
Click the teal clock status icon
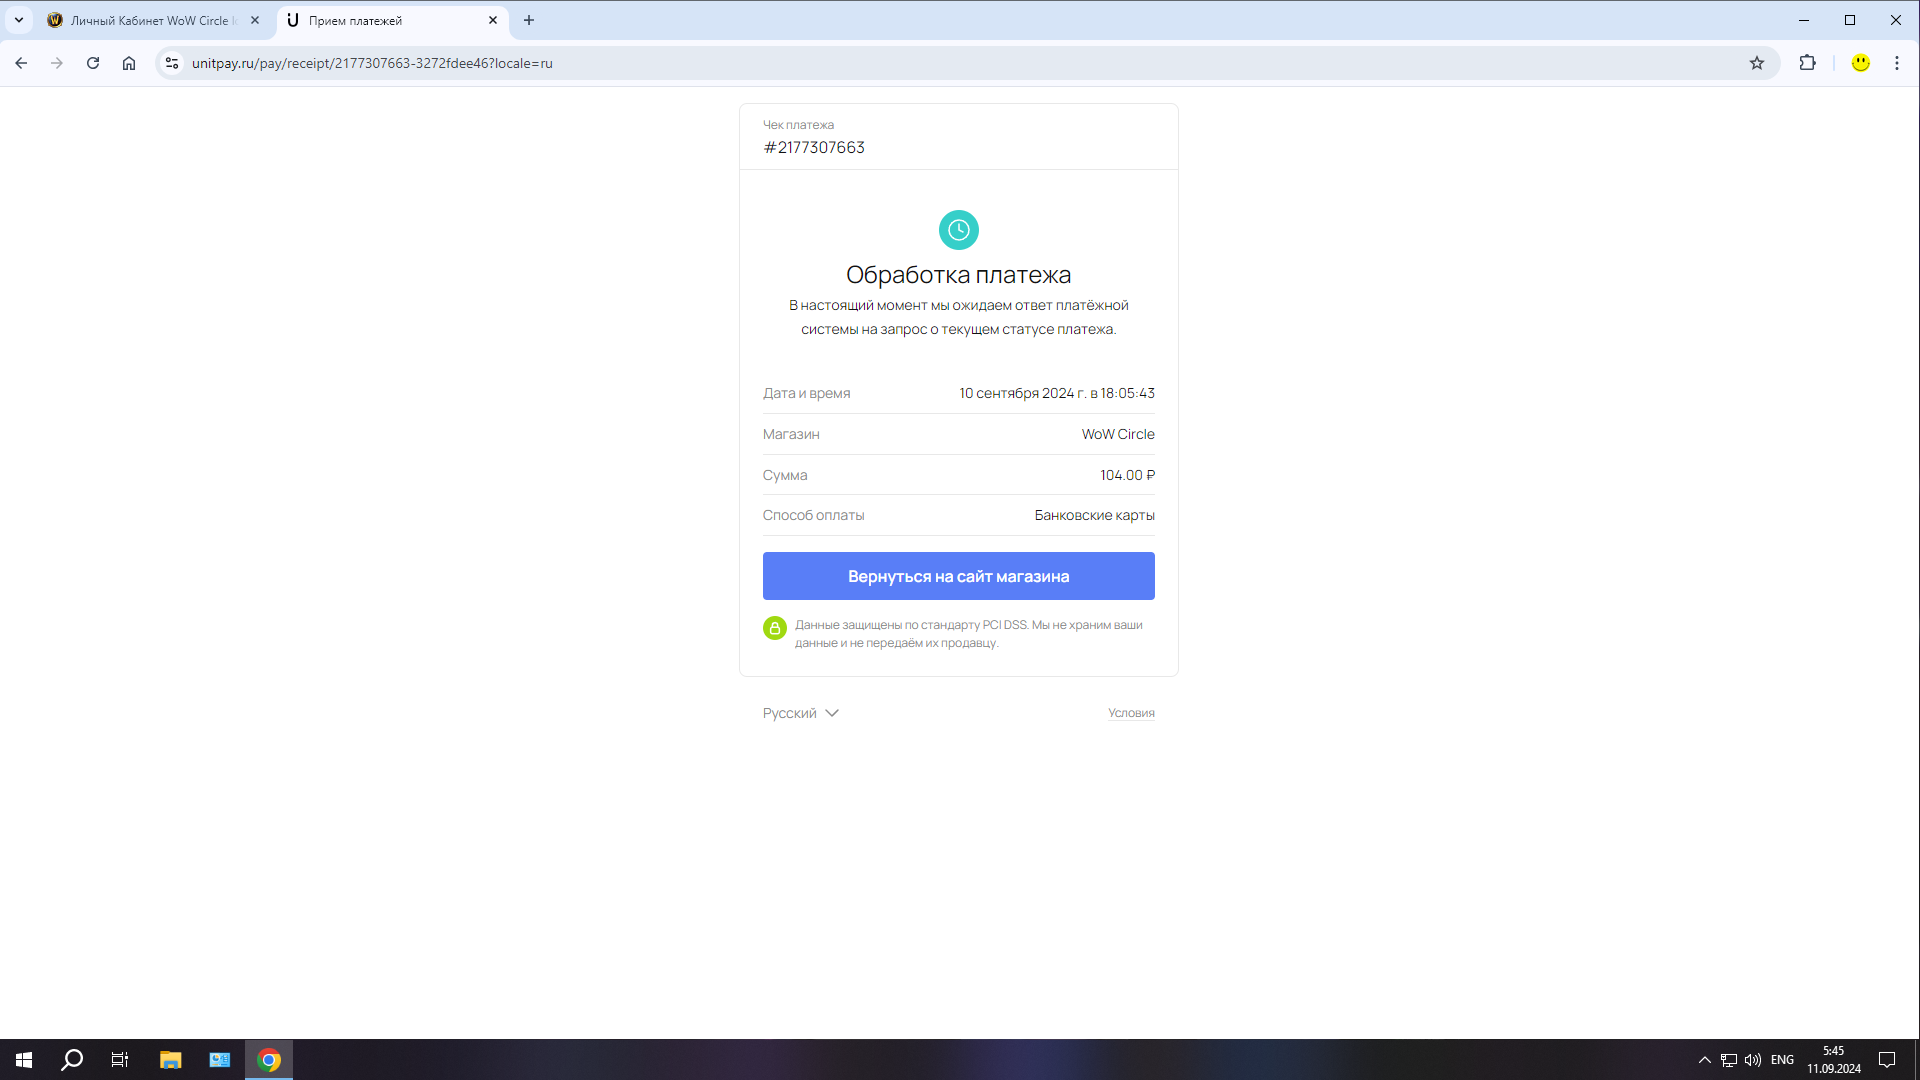958,230
